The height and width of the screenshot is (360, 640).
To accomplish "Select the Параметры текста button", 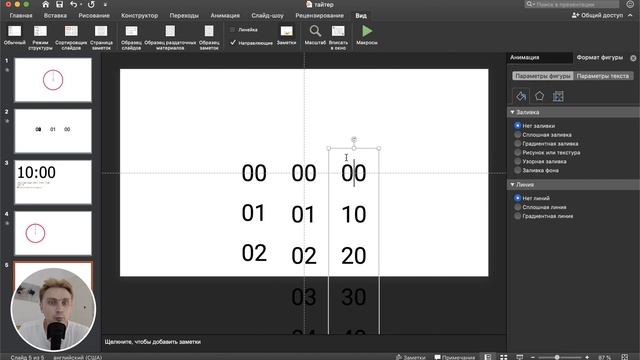I will [603, 76].
